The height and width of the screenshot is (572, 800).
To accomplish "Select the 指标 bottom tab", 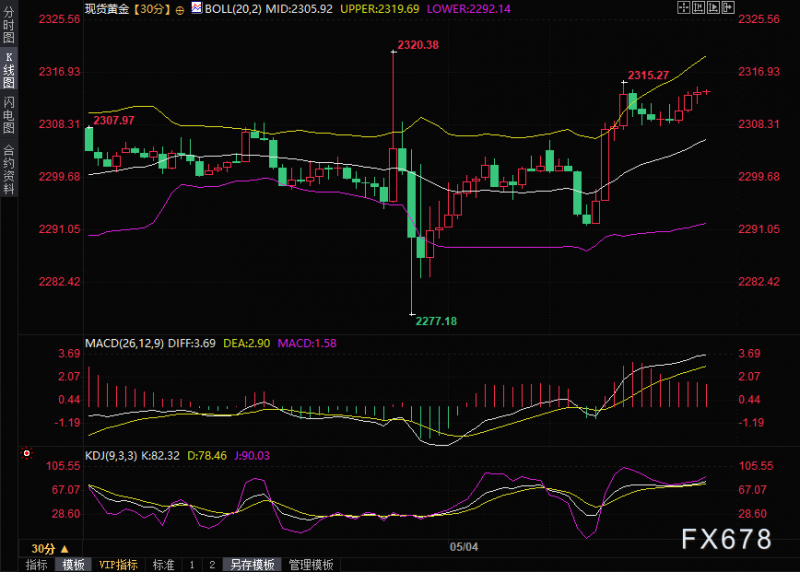I will pyautogui.click(x=37, y=565).
